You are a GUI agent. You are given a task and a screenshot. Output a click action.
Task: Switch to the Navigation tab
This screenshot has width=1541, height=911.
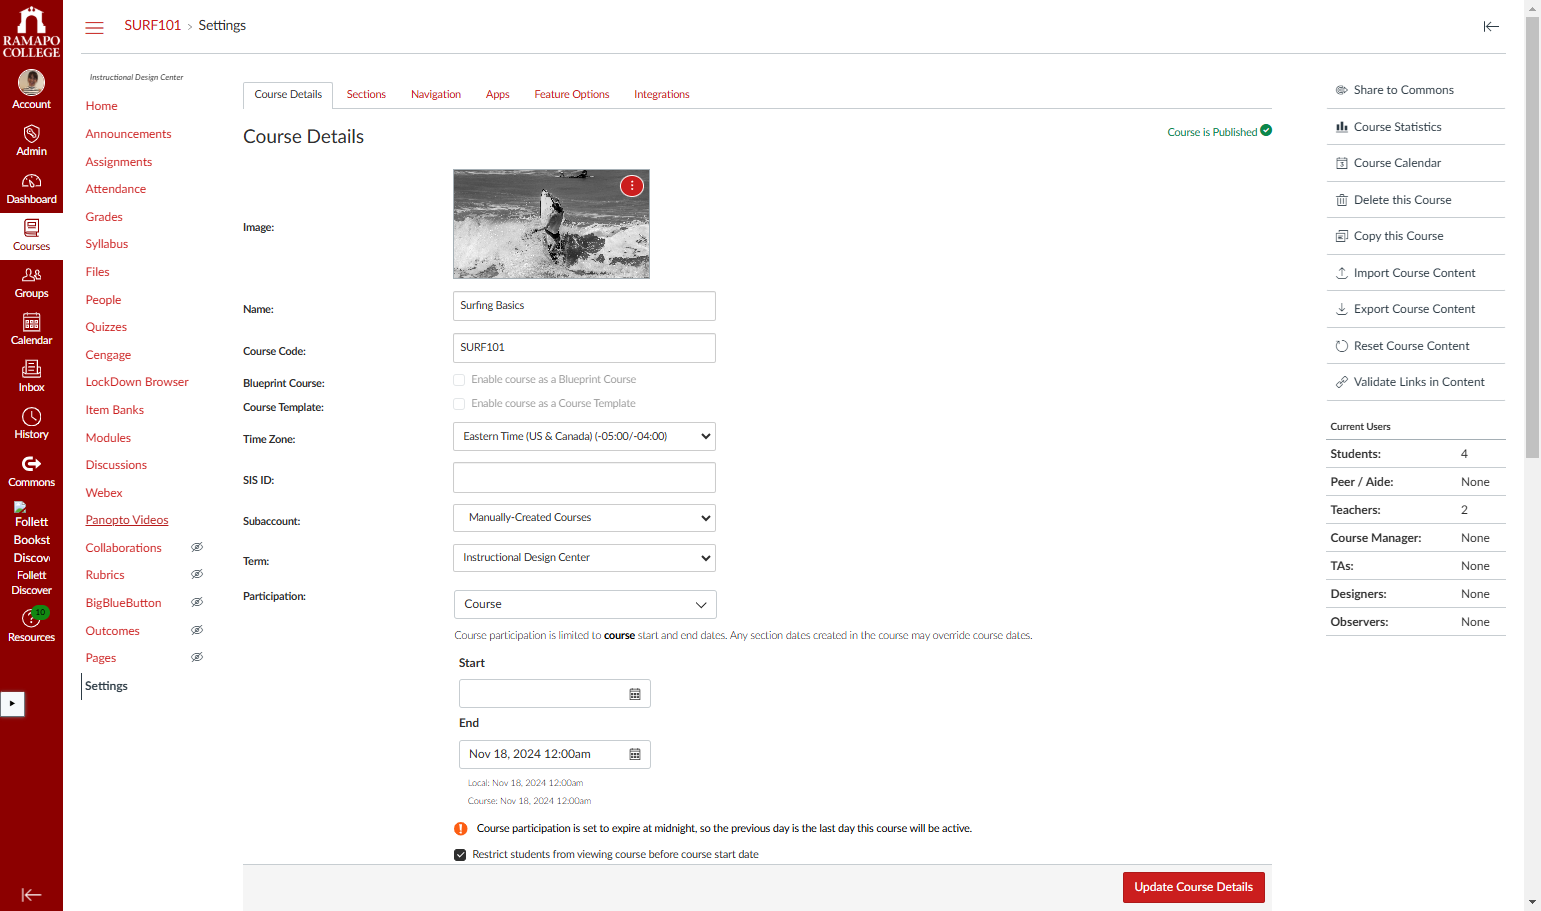pyautogui.click(x=436, y=95)
